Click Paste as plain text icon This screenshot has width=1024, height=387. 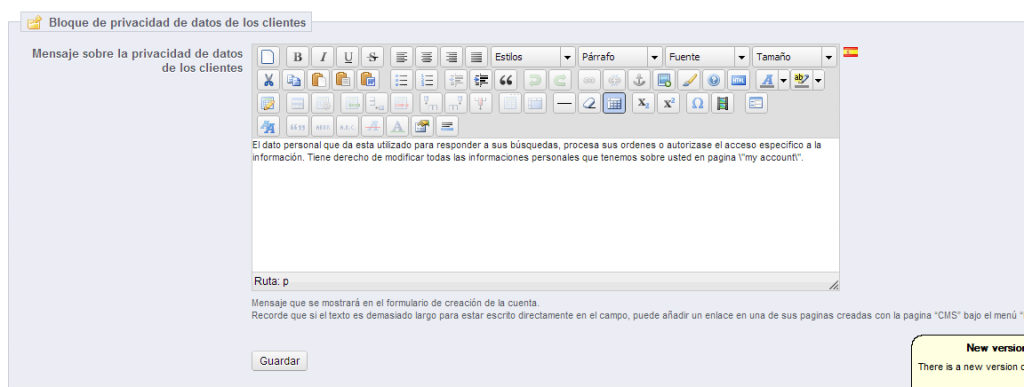pyautogui.click(x=343, y=80)
